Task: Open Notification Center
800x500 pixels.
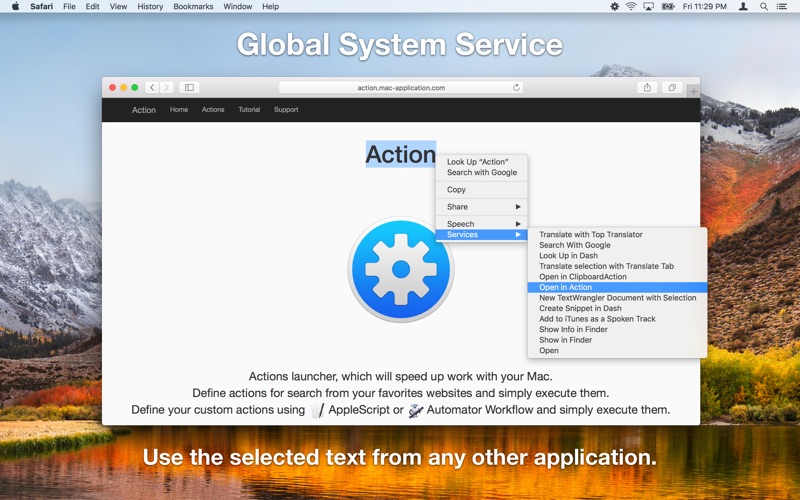Action: [x=782, y=7]
